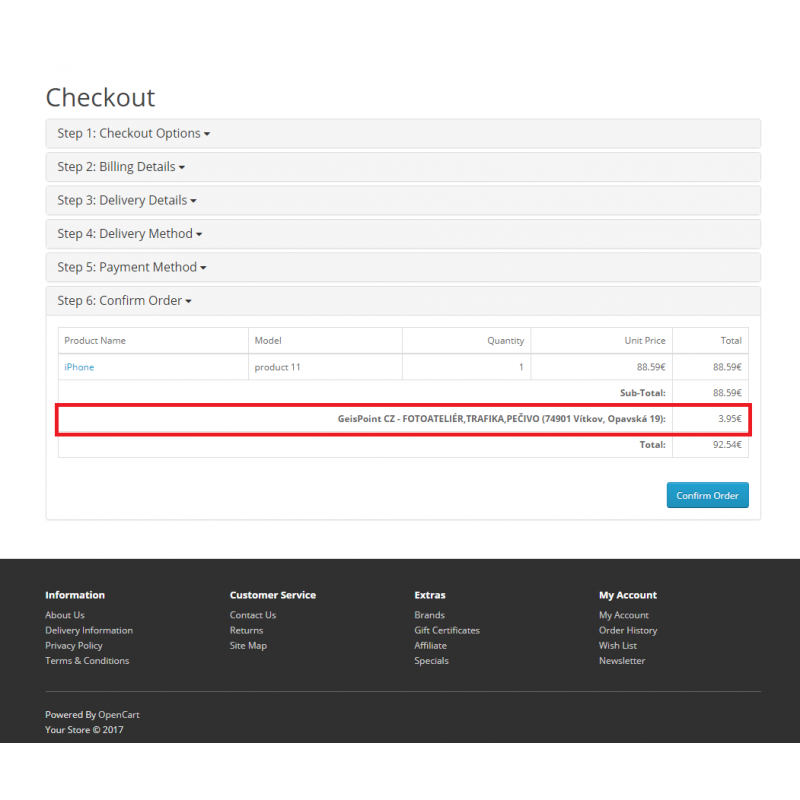Image resolution: width=800 pixels, height=800 pixels.
Task: Click Contact Us in footer
Action: (253, 615)
